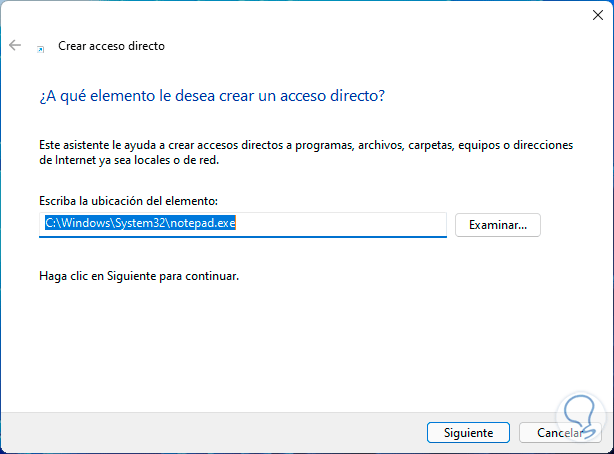Cancel the shortcut wizard with Cancelar
614x454 pixels.
click(558, 433)
